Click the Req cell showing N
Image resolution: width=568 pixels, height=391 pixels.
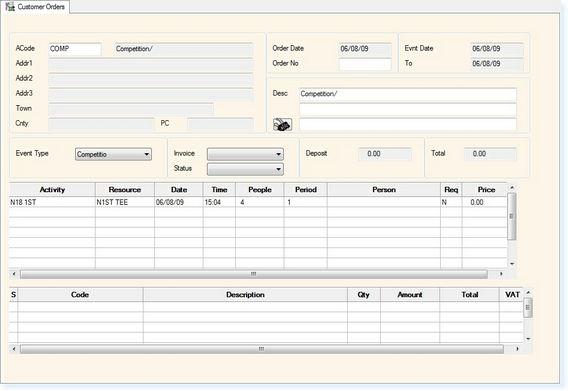pos(451,202)
